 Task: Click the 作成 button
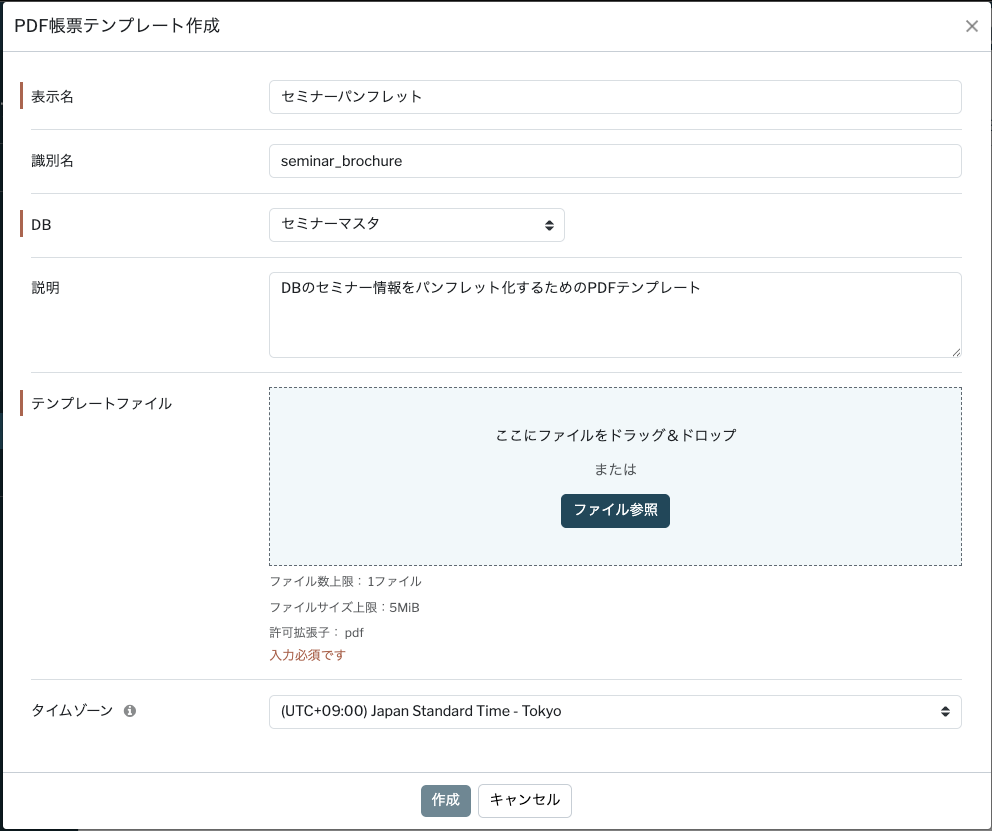(445, 800)
